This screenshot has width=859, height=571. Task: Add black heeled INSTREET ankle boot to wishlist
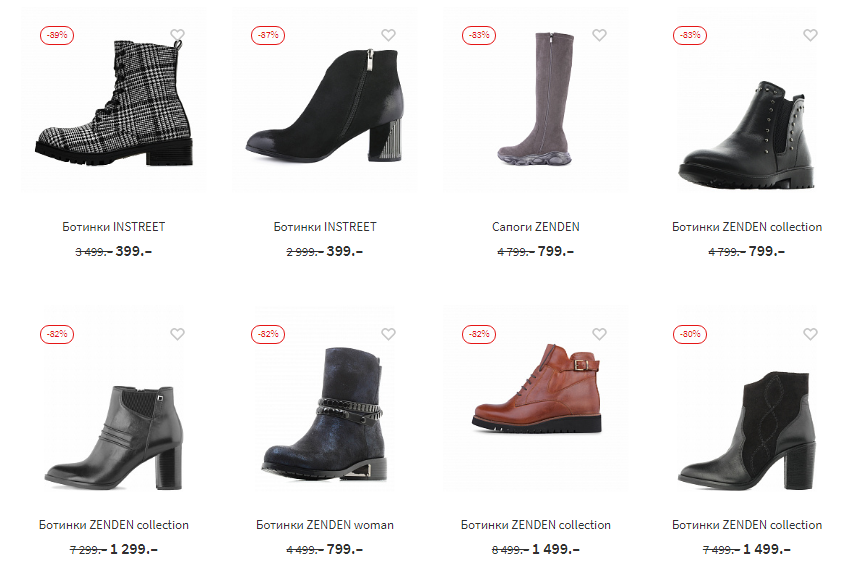(x=388, y=35)
